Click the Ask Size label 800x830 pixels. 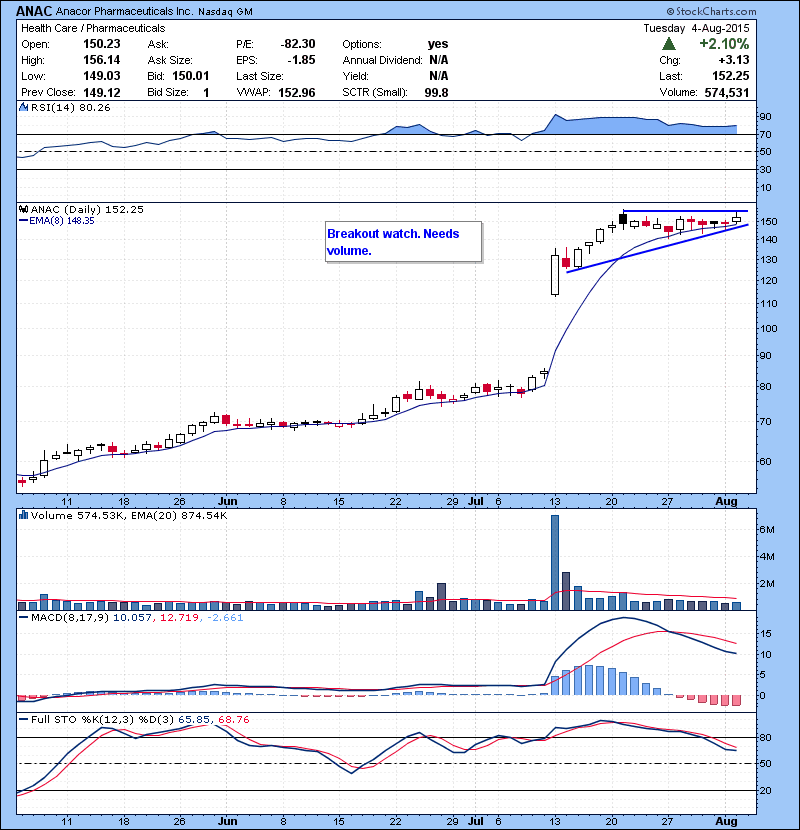click(x=170, y=60)
